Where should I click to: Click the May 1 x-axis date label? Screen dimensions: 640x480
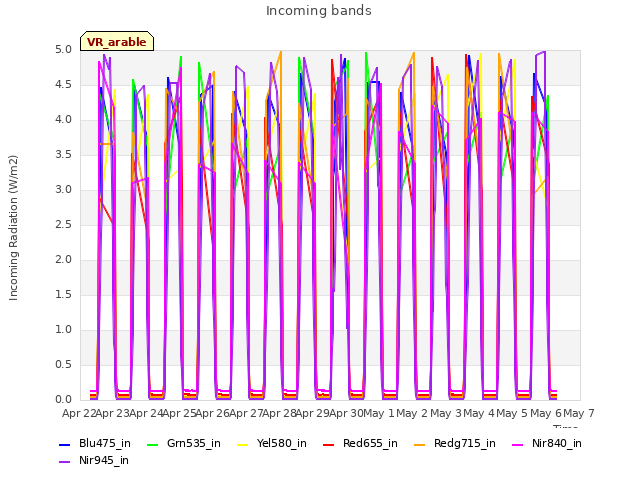click(379, 414)
